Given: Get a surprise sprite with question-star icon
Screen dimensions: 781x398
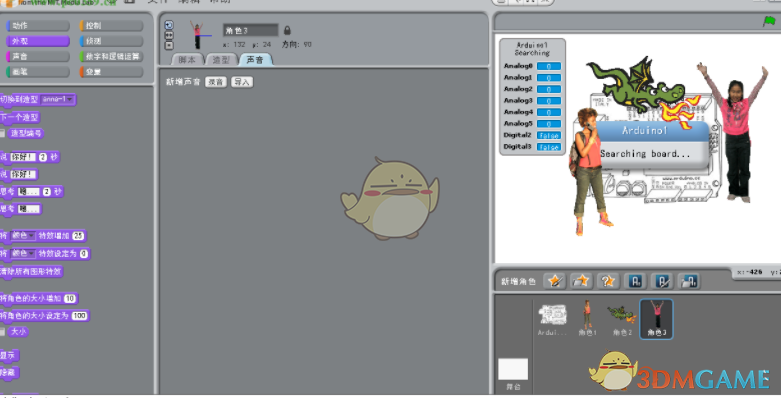Looking at the screenshot, I should [607, 281].
